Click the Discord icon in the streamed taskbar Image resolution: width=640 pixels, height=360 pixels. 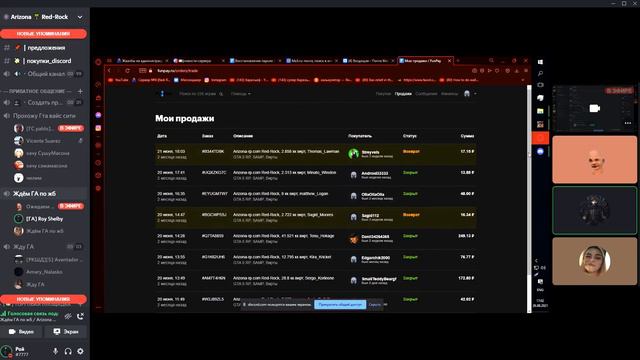click(540, 151)
